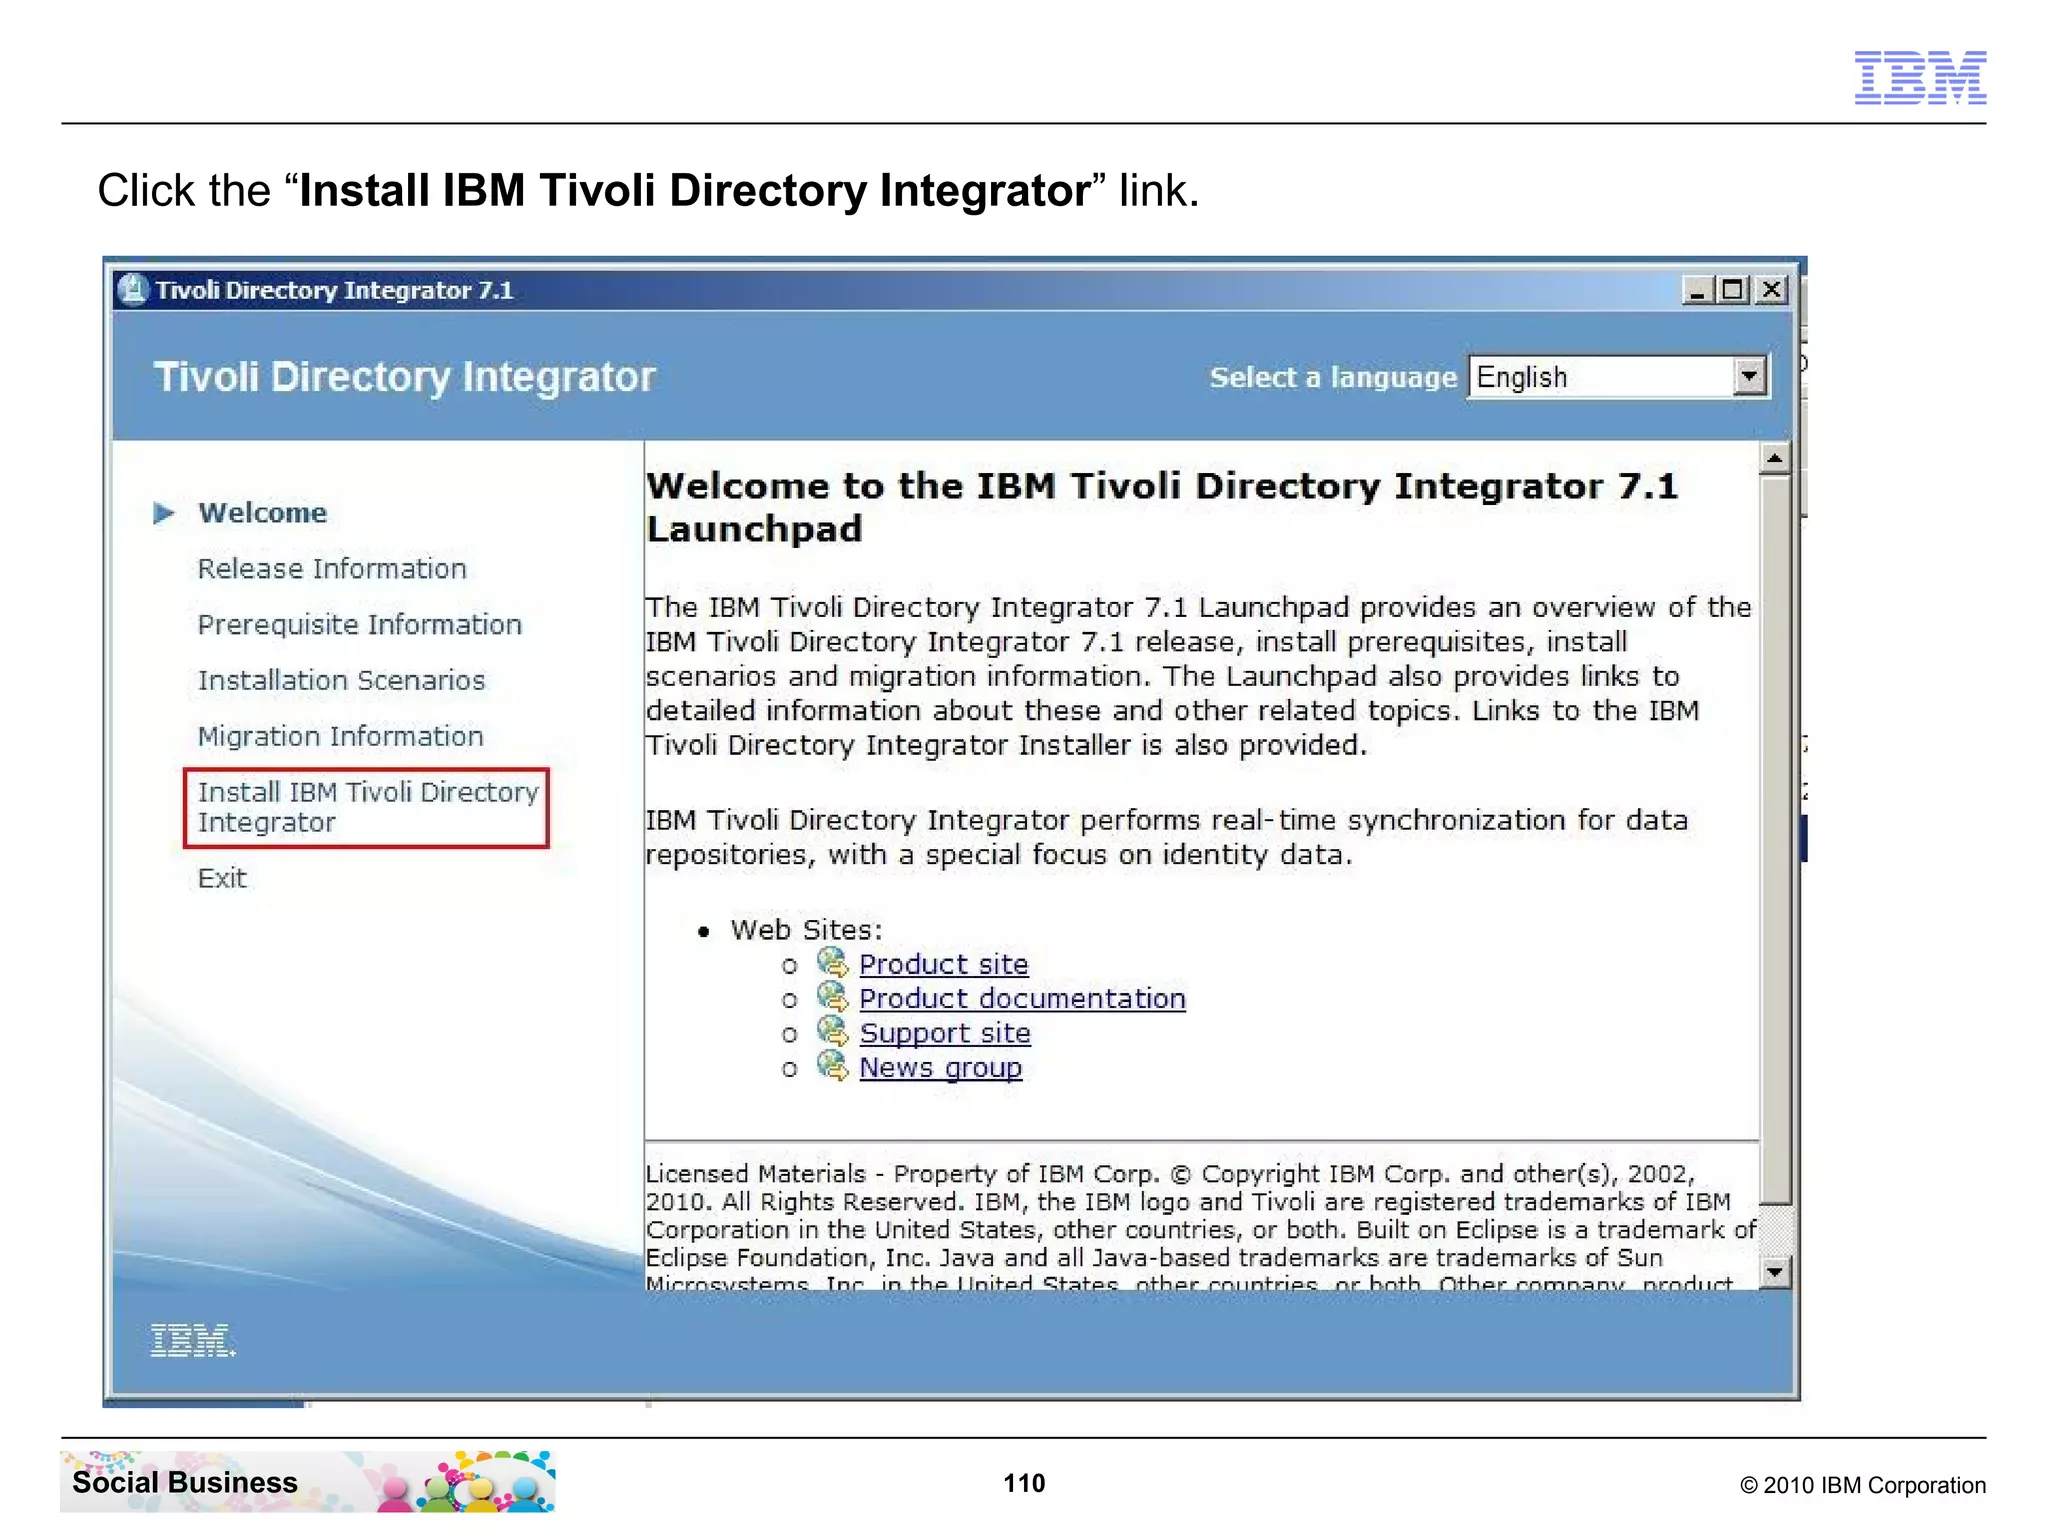
Task: Click the scrollbar down arrow
Action: point(1775,1273)
